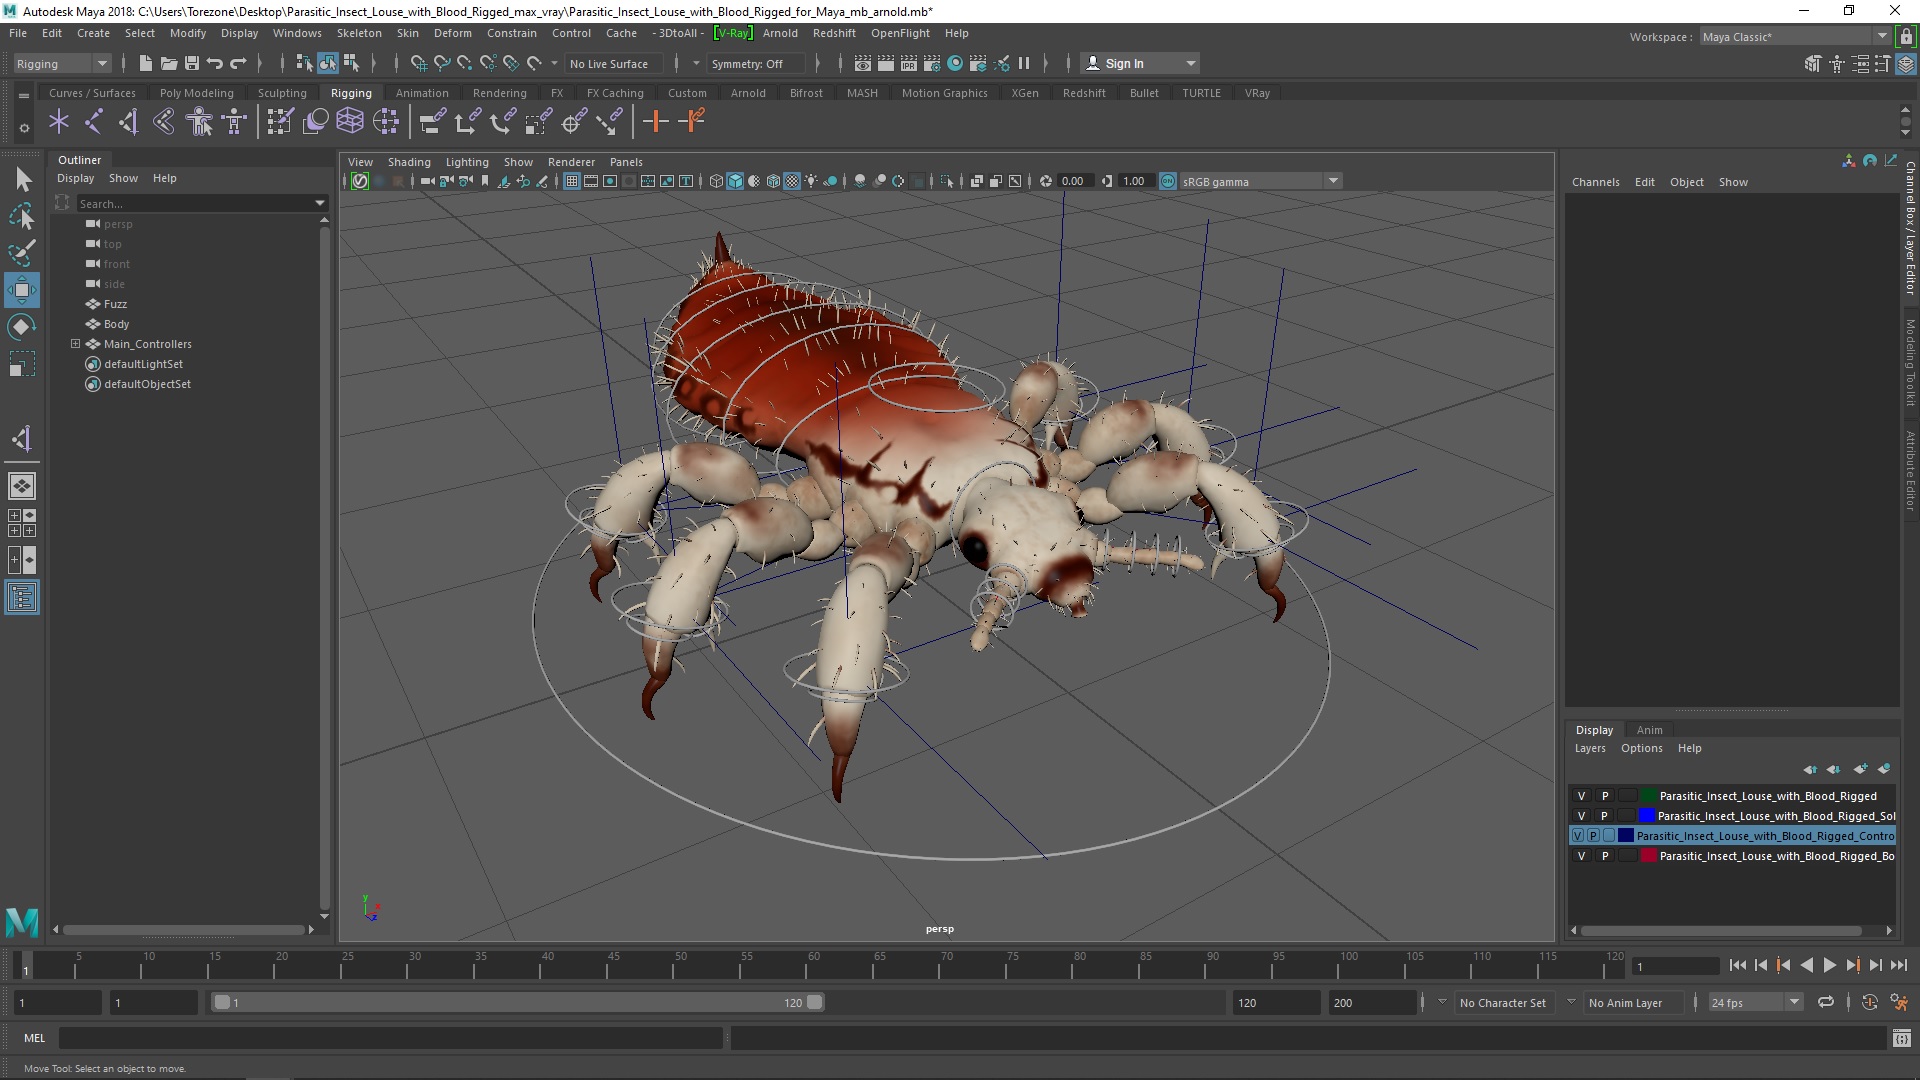Open the Skeleton menu
The width and height of the screenshot is (1920, 1080).
358,33
